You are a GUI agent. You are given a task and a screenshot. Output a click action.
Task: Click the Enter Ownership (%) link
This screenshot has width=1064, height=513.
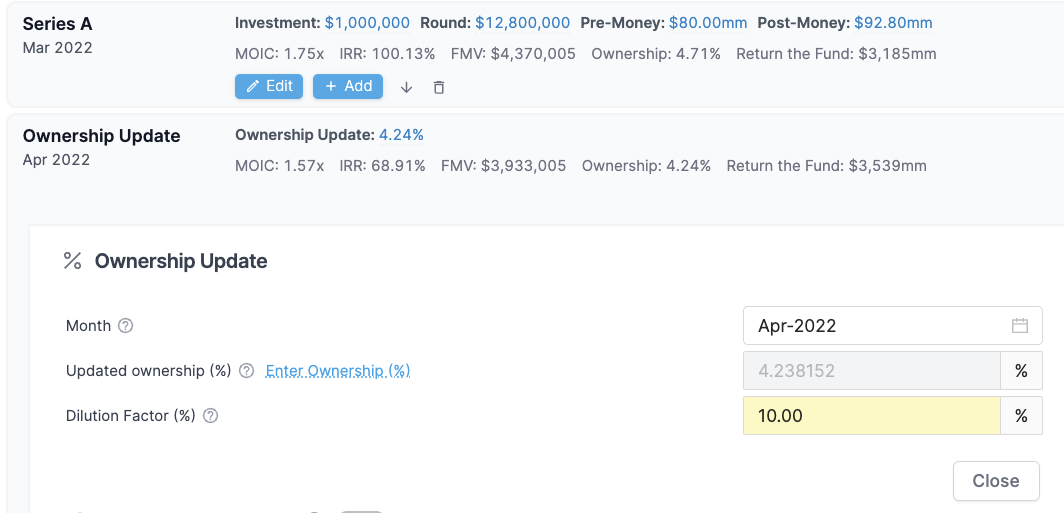(x=338, y=371)
